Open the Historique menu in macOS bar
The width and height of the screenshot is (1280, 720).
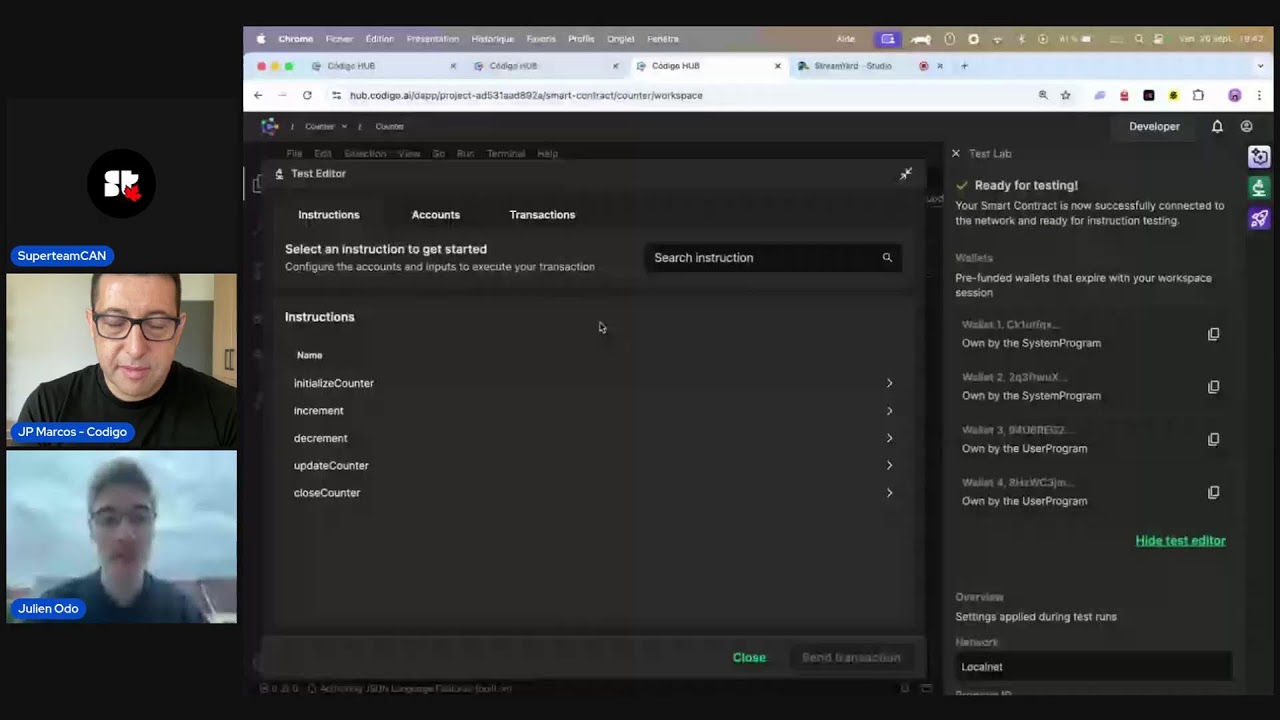click(x=492, y=39)
